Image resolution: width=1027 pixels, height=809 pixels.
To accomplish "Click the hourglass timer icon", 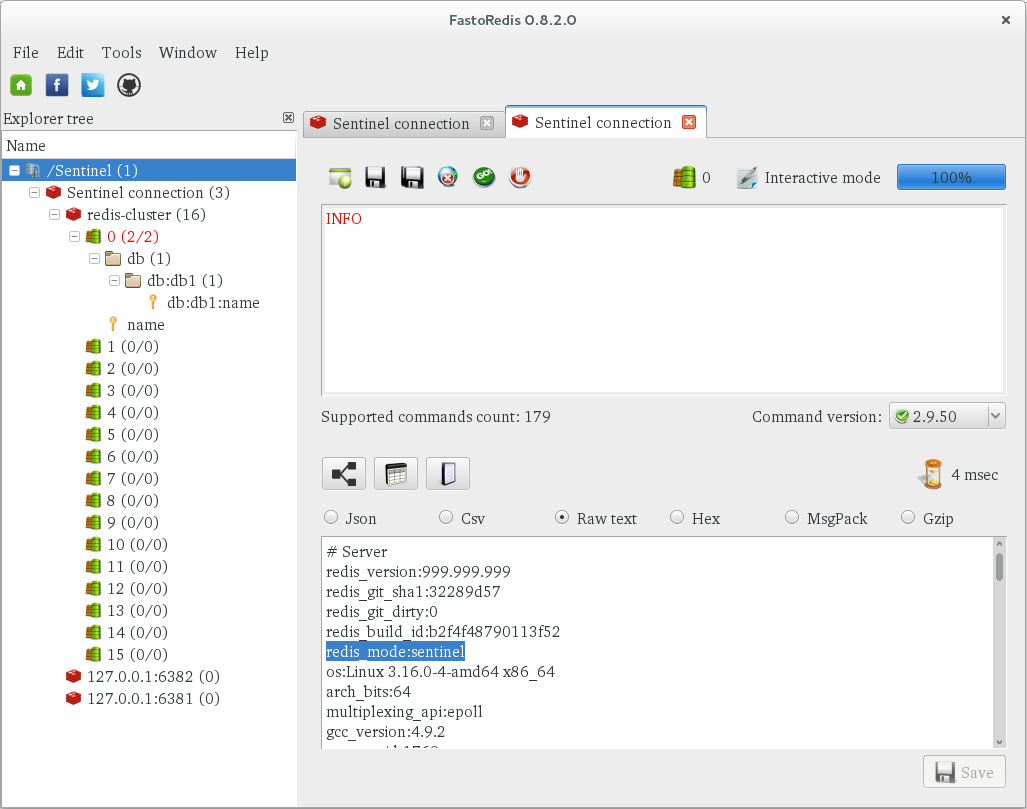I will (x=931, y=474).
